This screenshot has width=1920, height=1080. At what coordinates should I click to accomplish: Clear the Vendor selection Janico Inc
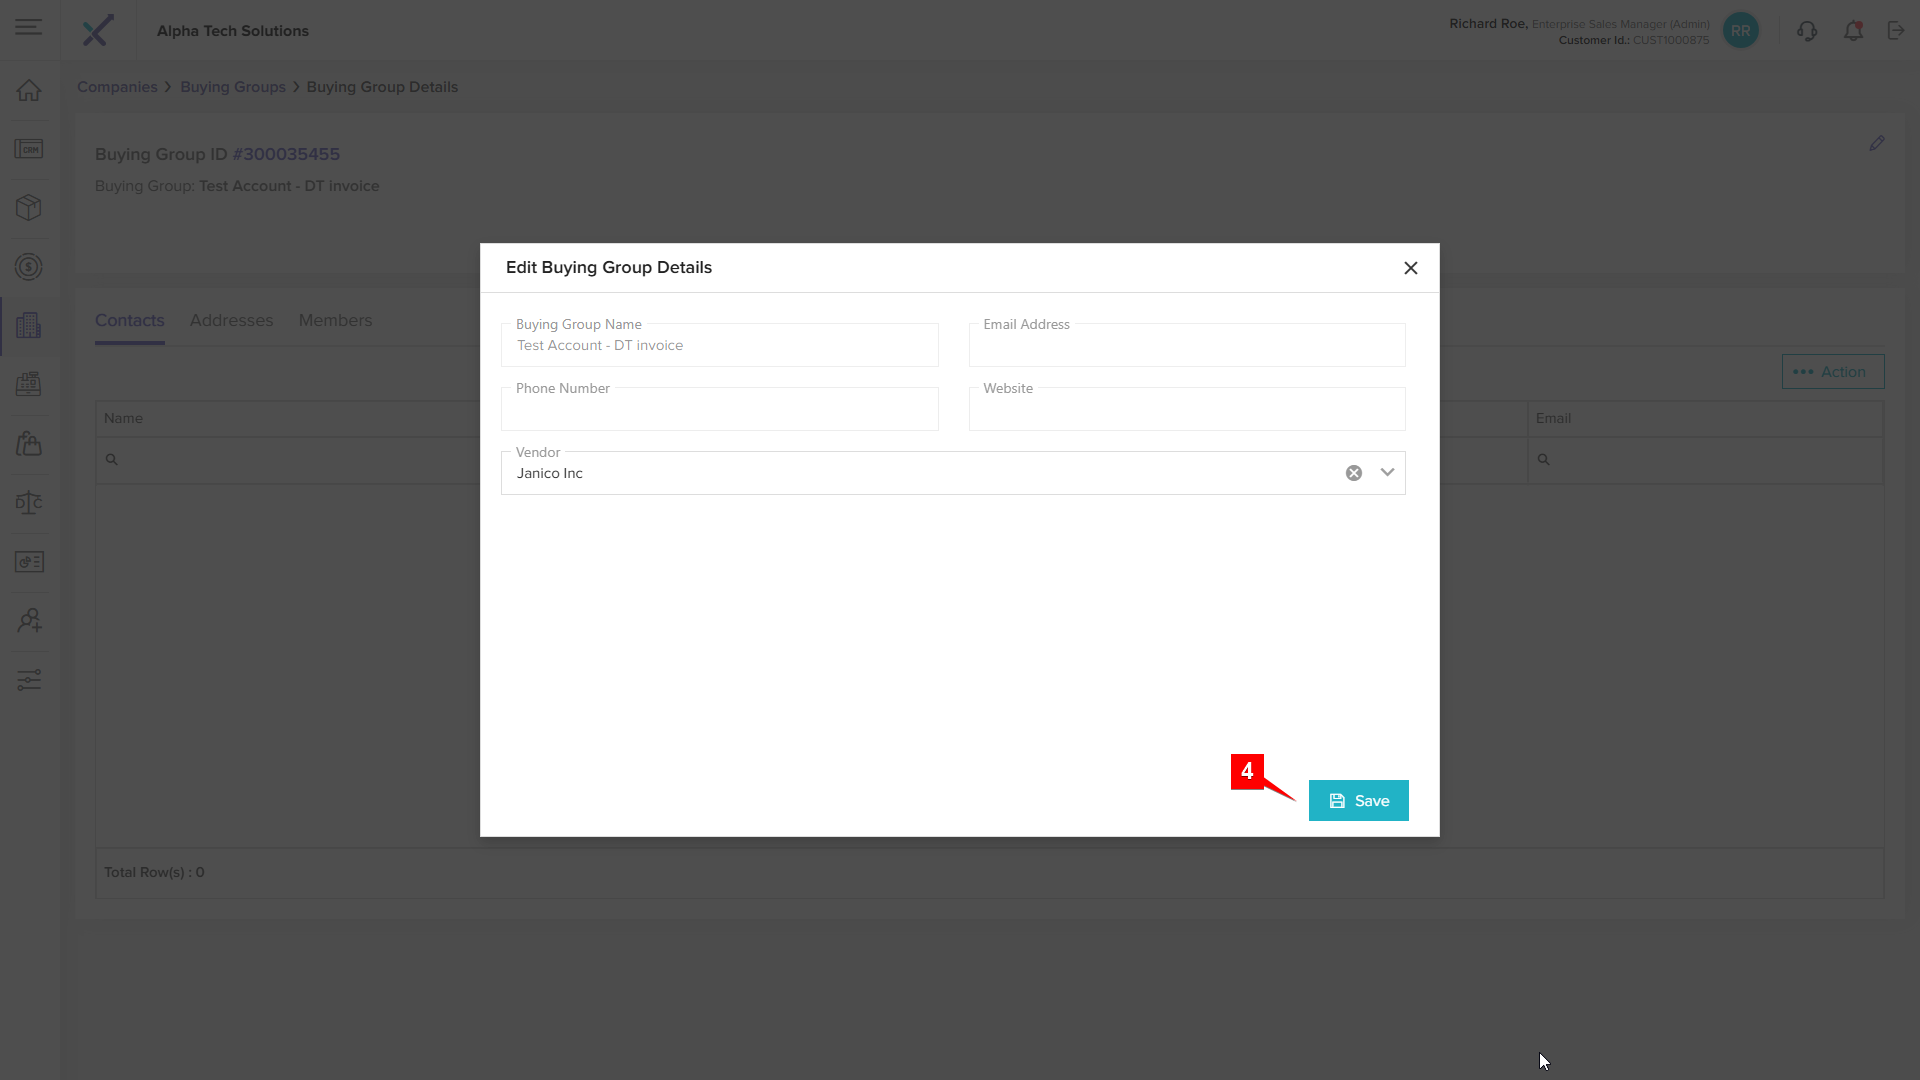[x=1353, y=473]
